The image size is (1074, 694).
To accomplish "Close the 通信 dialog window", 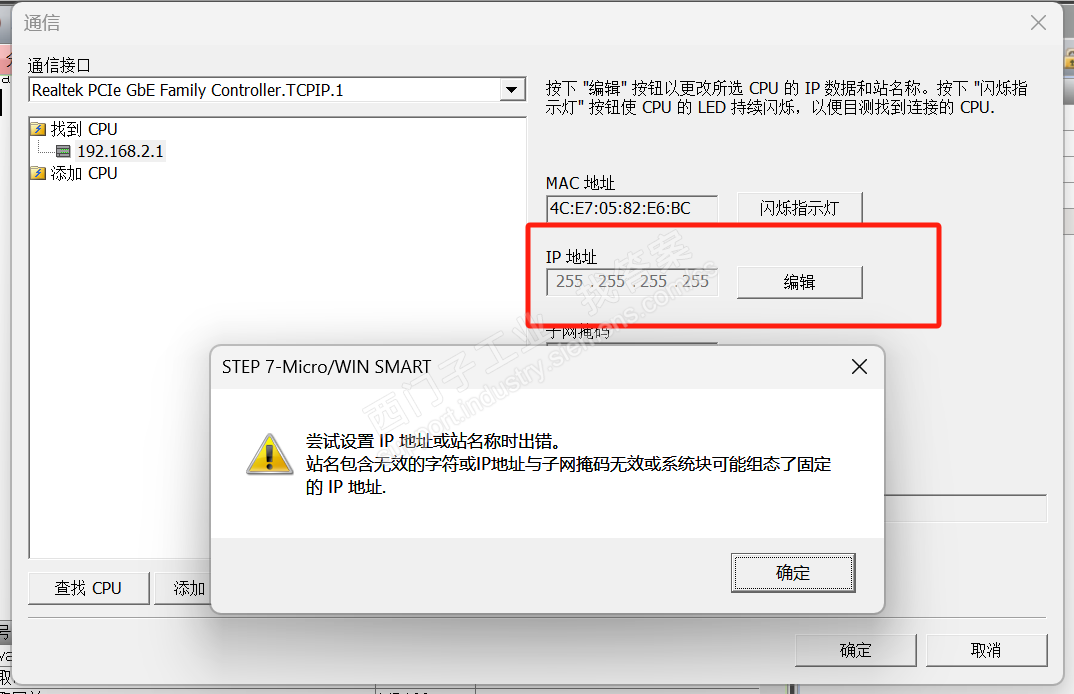I will [1038, 23].
